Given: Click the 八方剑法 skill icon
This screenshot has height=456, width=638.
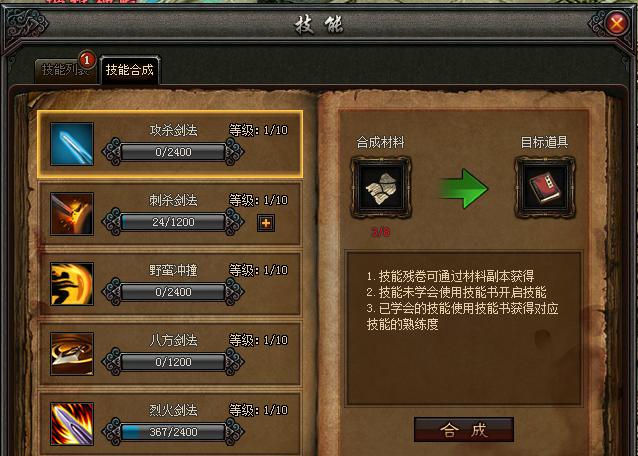Looking at the screenshot, I should (x=72, y=354).
